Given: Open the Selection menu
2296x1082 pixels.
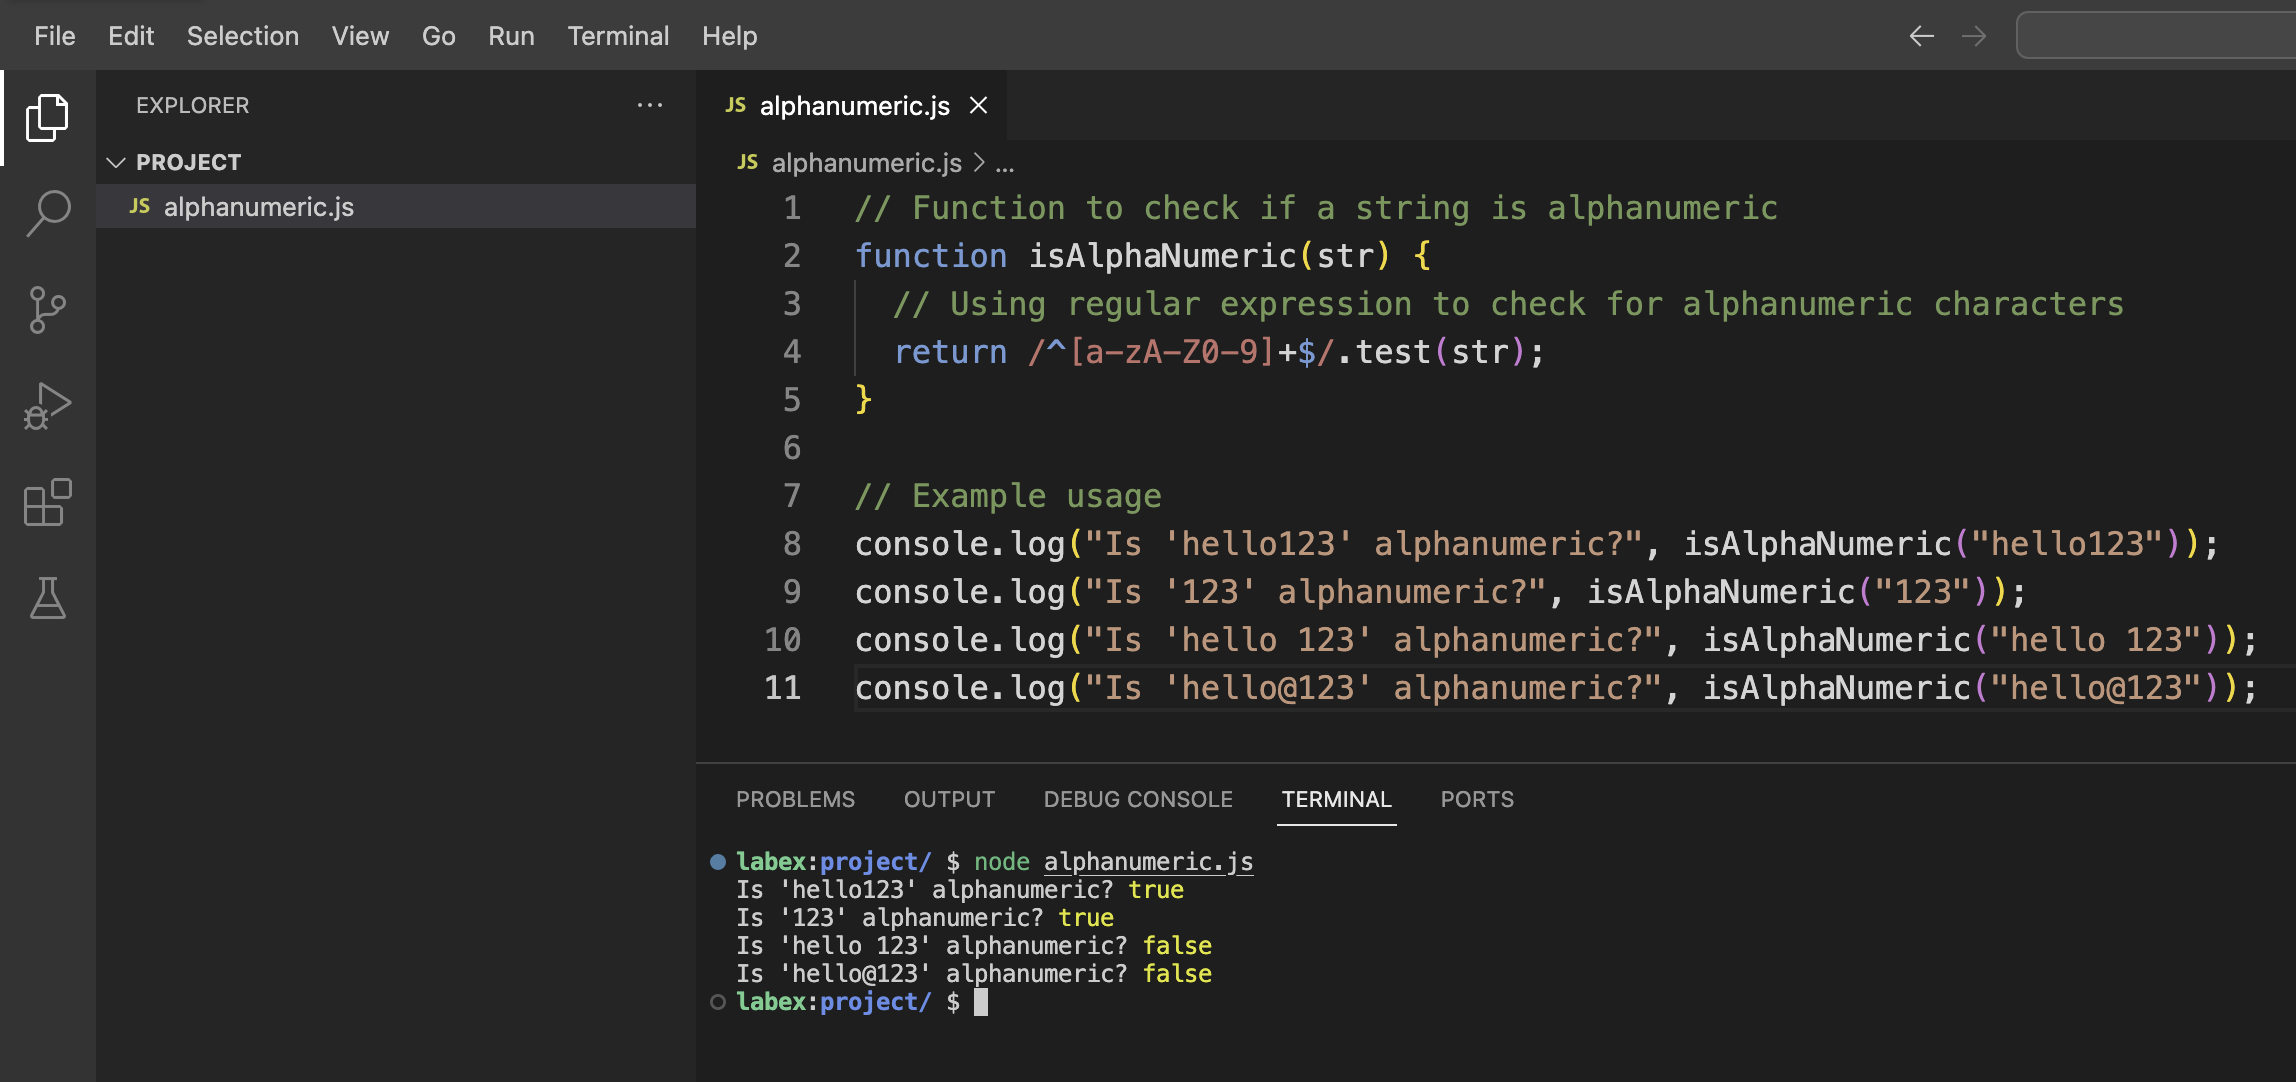Looking at the screenshot, I should click(x=242, y=36).
